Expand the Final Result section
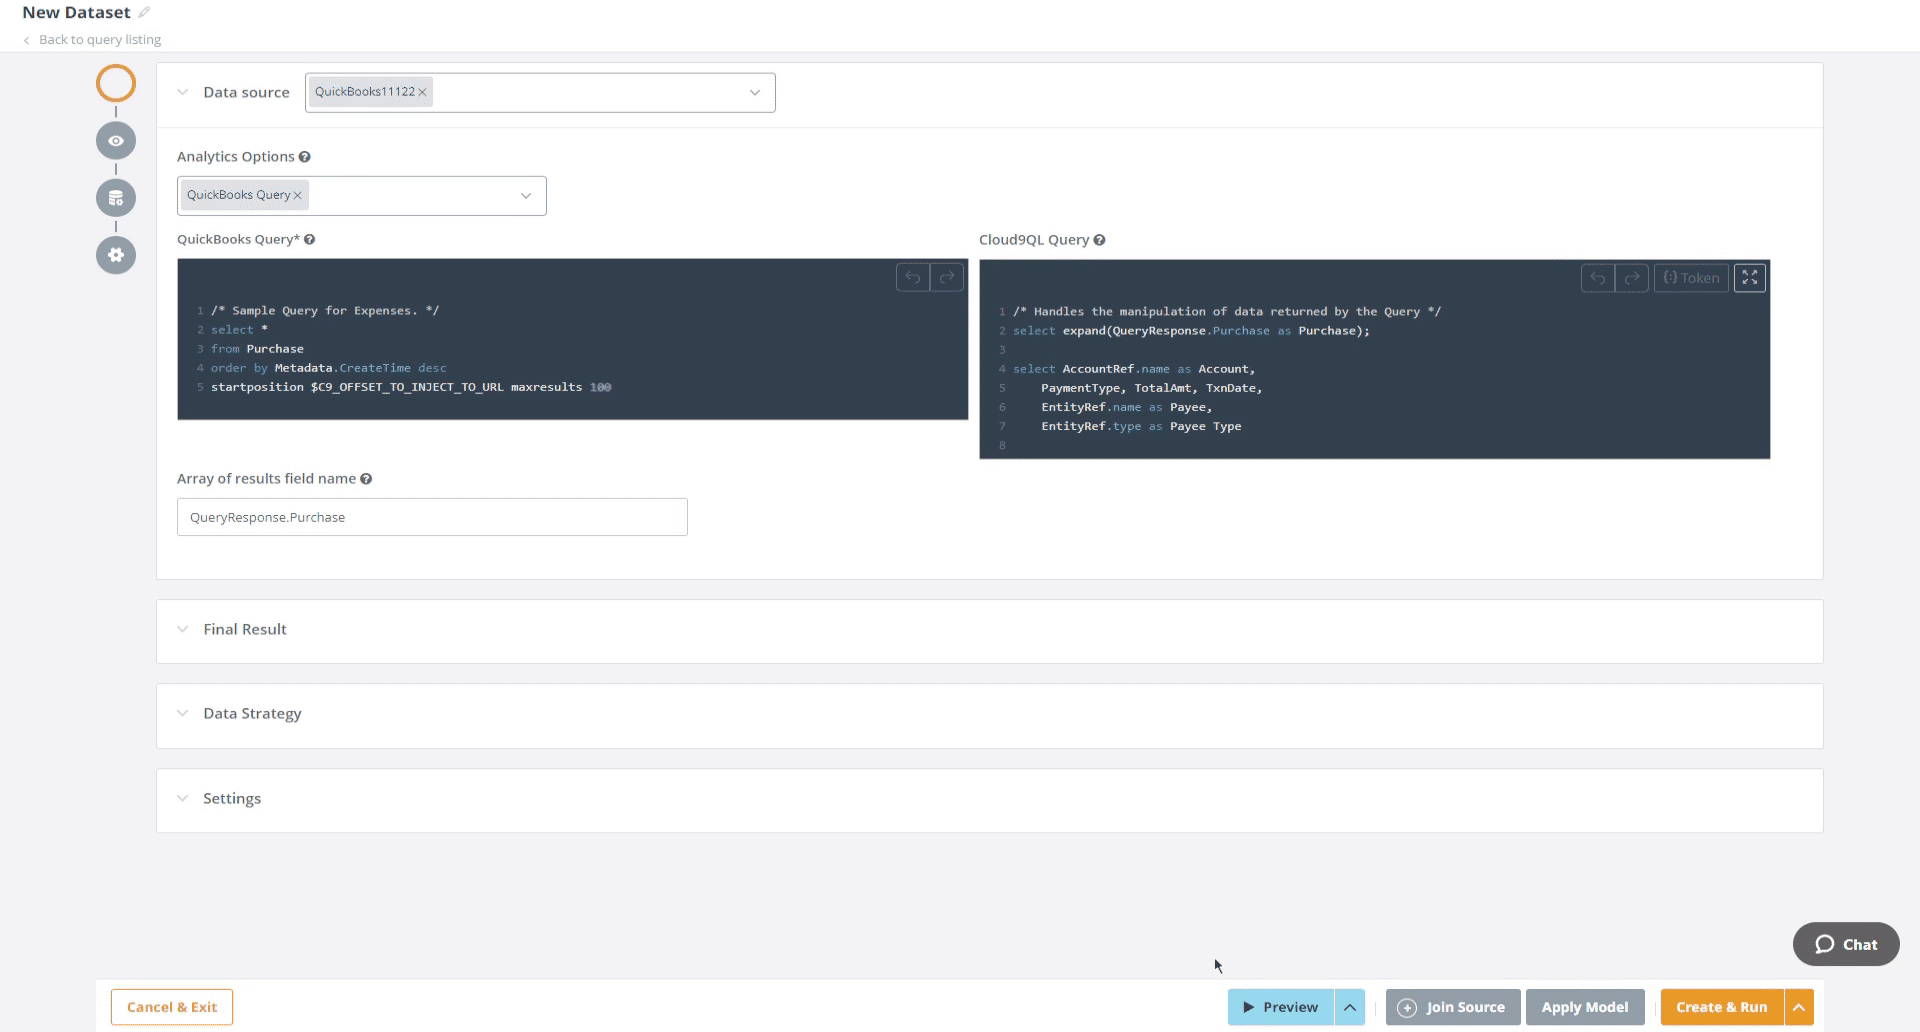Screen dimensions: 1920x1032 click(183, 629)
